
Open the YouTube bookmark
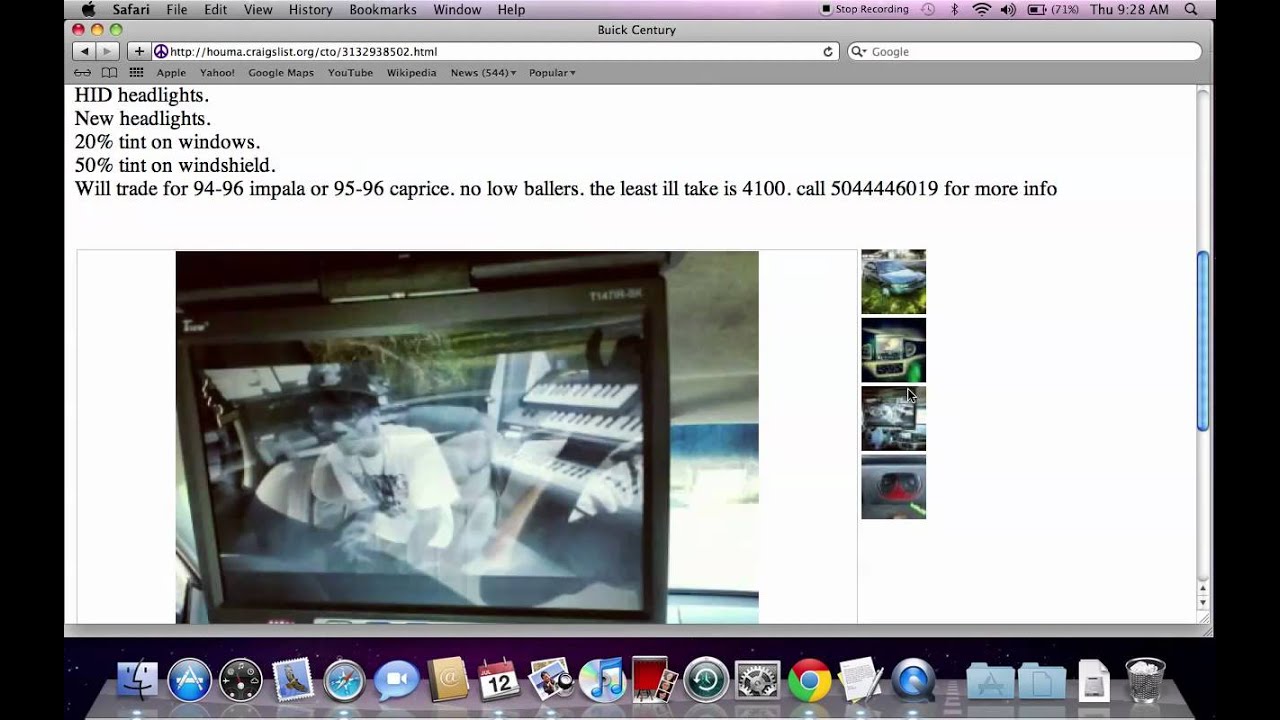point(350,73)
